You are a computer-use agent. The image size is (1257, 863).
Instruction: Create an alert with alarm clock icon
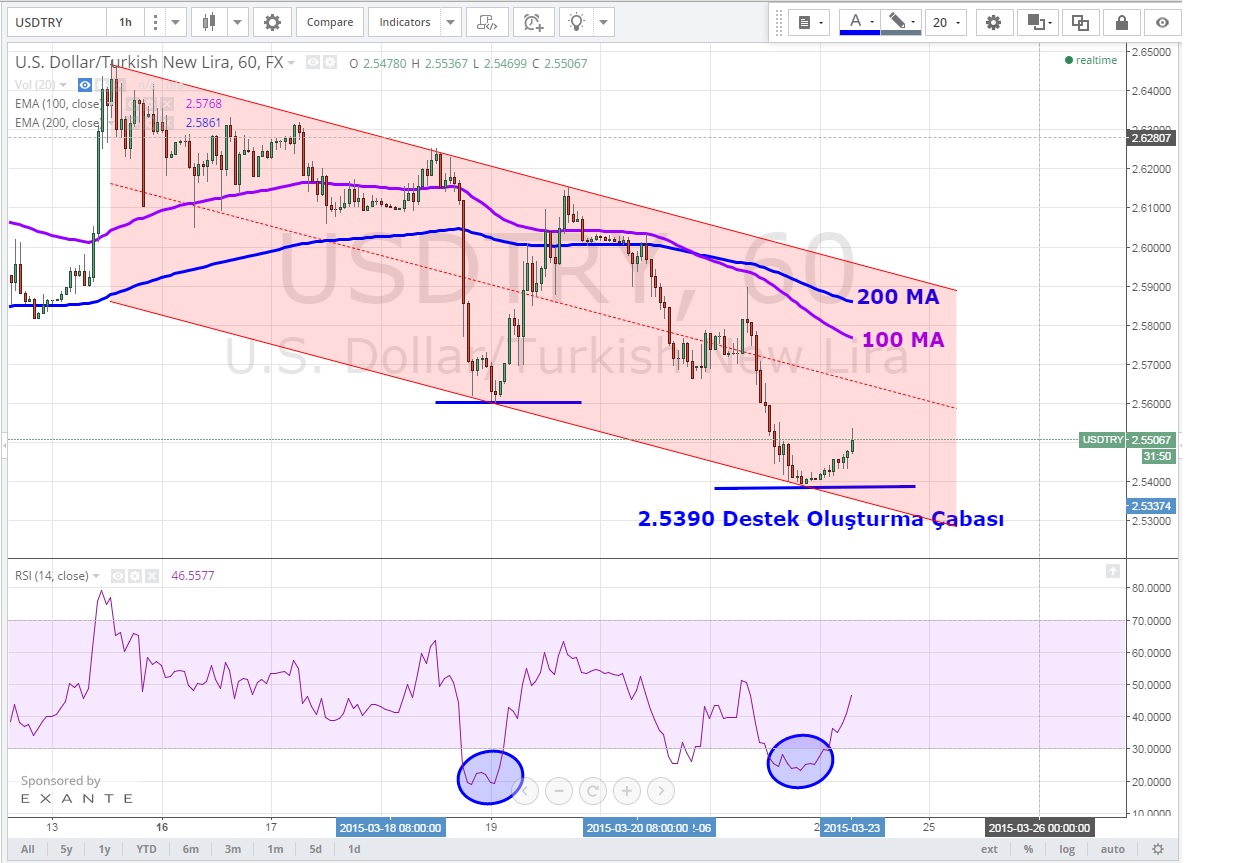coord(534,22)
